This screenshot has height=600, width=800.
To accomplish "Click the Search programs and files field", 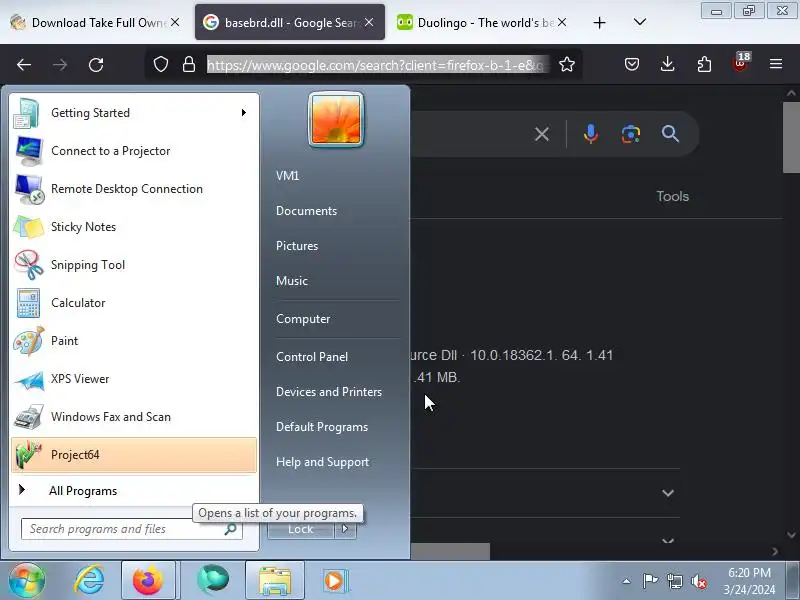I will (x=132, y=529).
